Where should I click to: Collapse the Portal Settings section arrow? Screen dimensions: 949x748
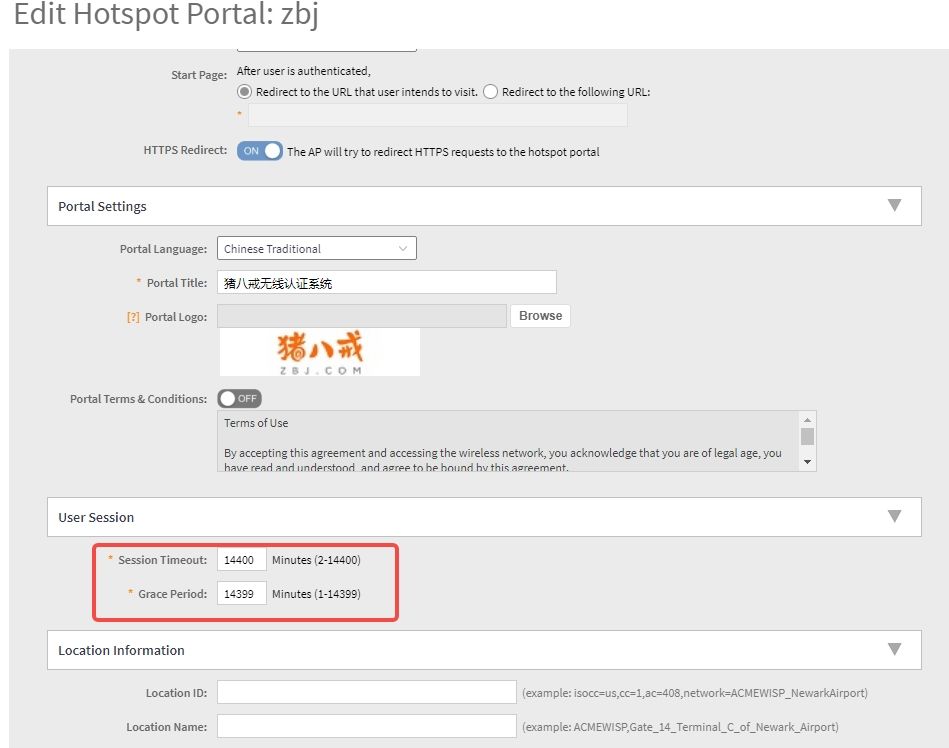(894, 205)
